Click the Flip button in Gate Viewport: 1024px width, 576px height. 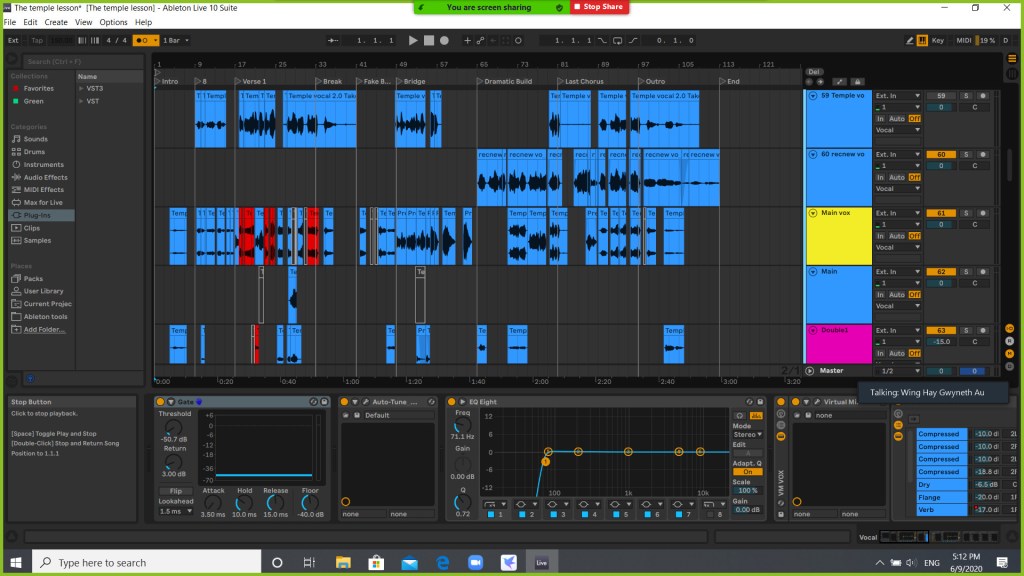174,491
